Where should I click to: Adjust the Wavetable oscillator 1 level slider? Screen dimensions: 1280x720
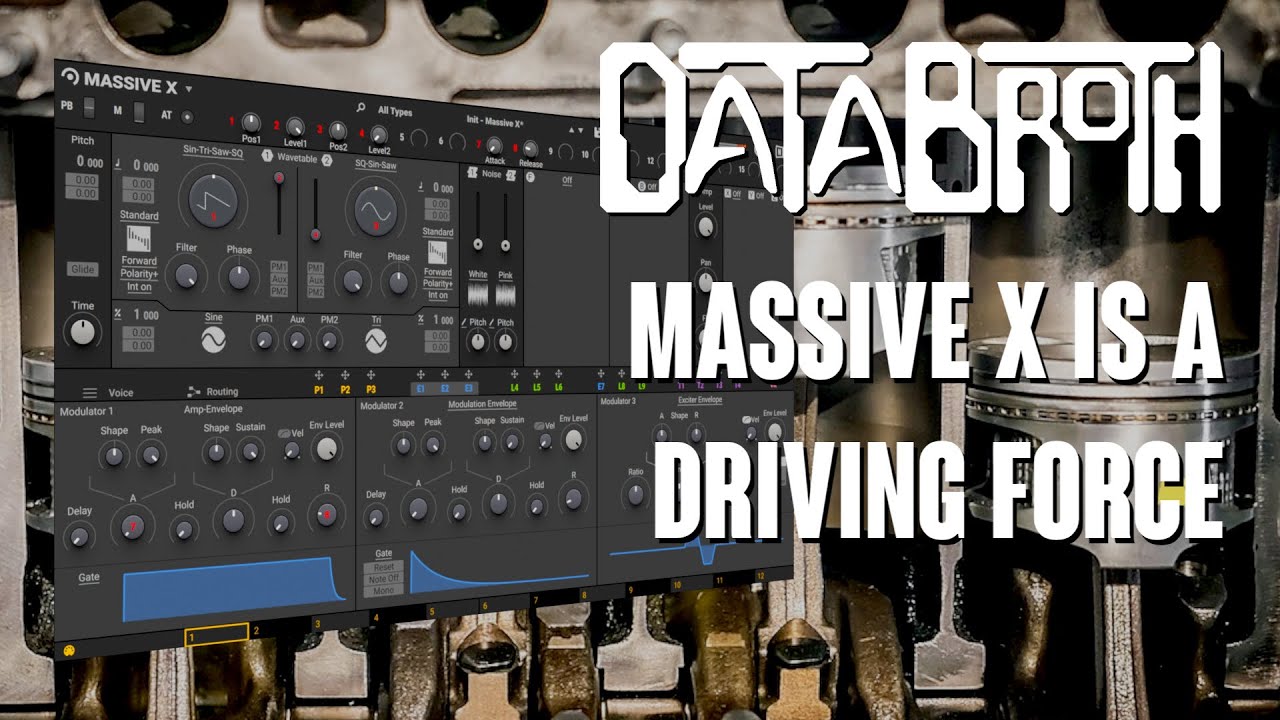(280, 203)
